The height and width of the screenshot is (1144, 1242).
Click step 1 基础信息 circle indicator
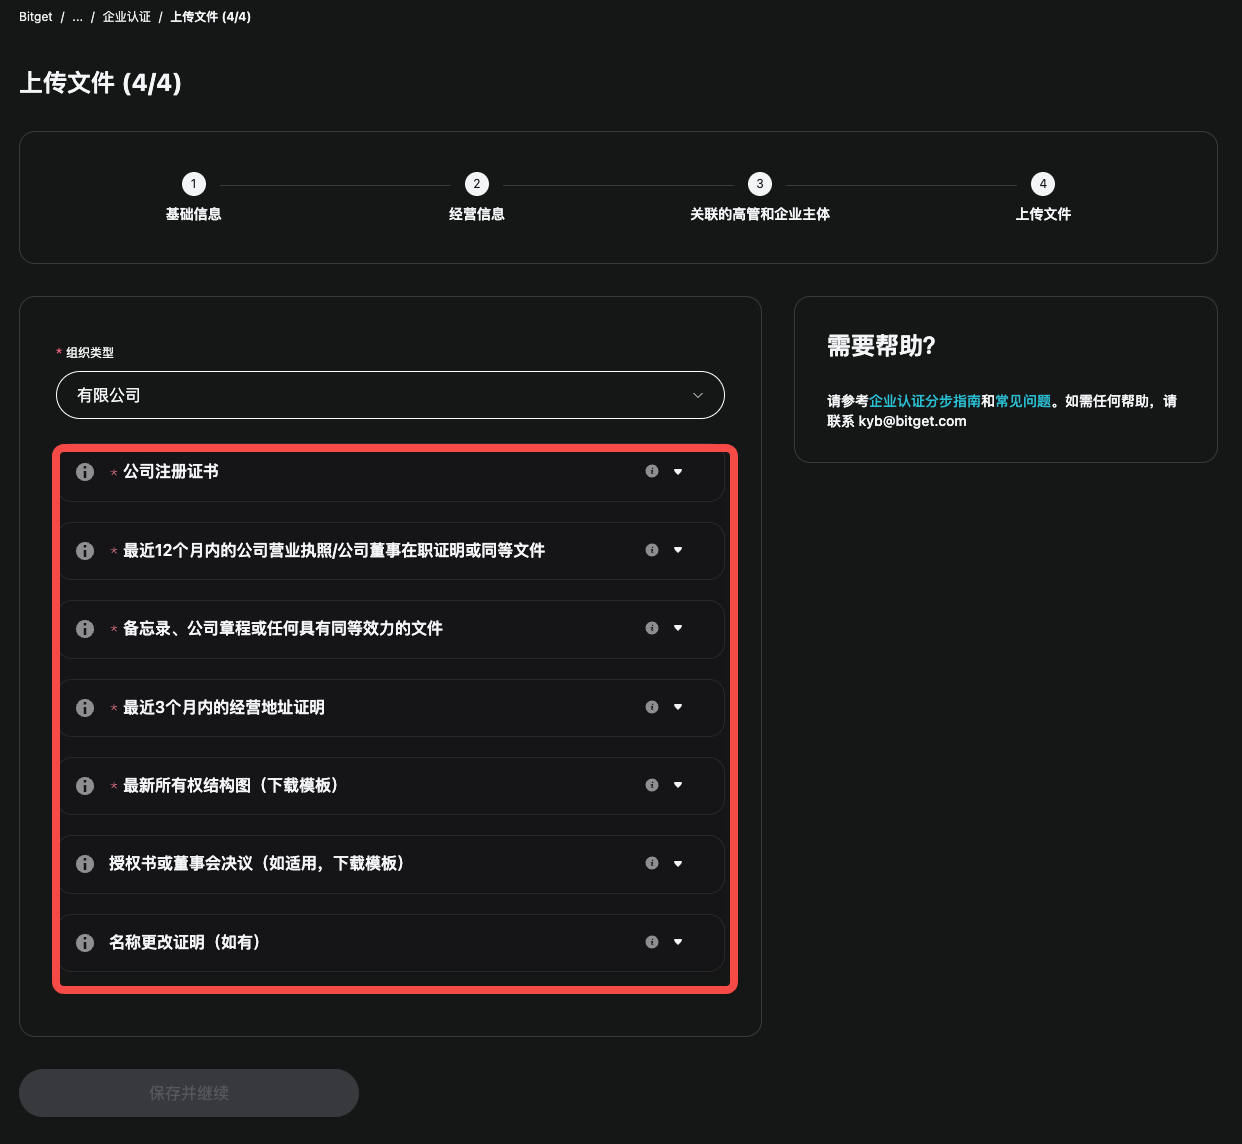coord(194,184)
